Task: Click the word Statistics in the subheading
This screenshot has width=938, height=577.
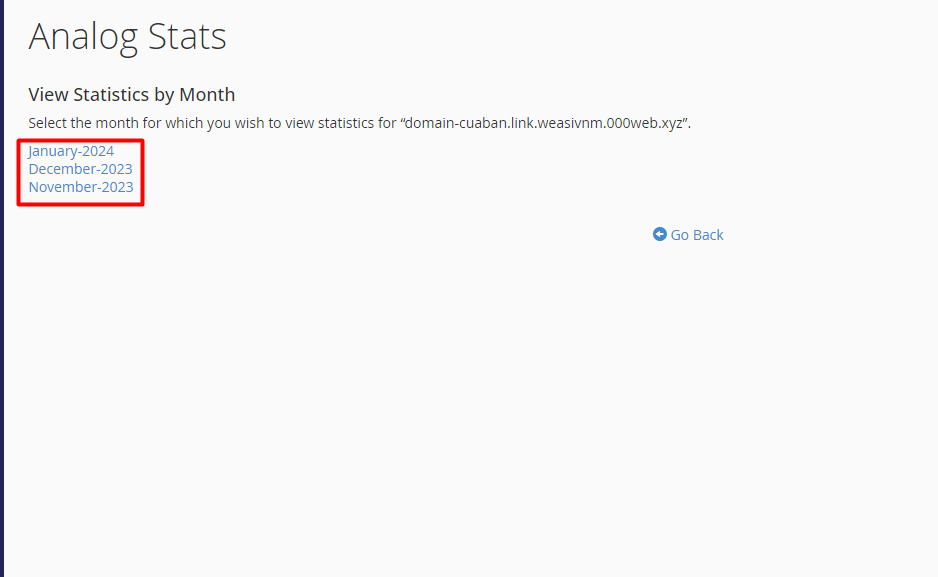Action: [111, 94]
